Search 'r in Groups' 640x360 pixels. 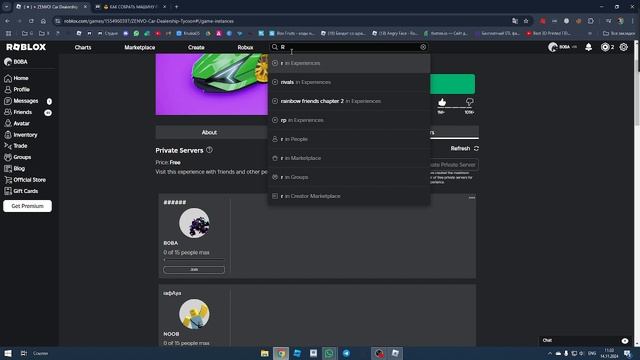[349, 177]
